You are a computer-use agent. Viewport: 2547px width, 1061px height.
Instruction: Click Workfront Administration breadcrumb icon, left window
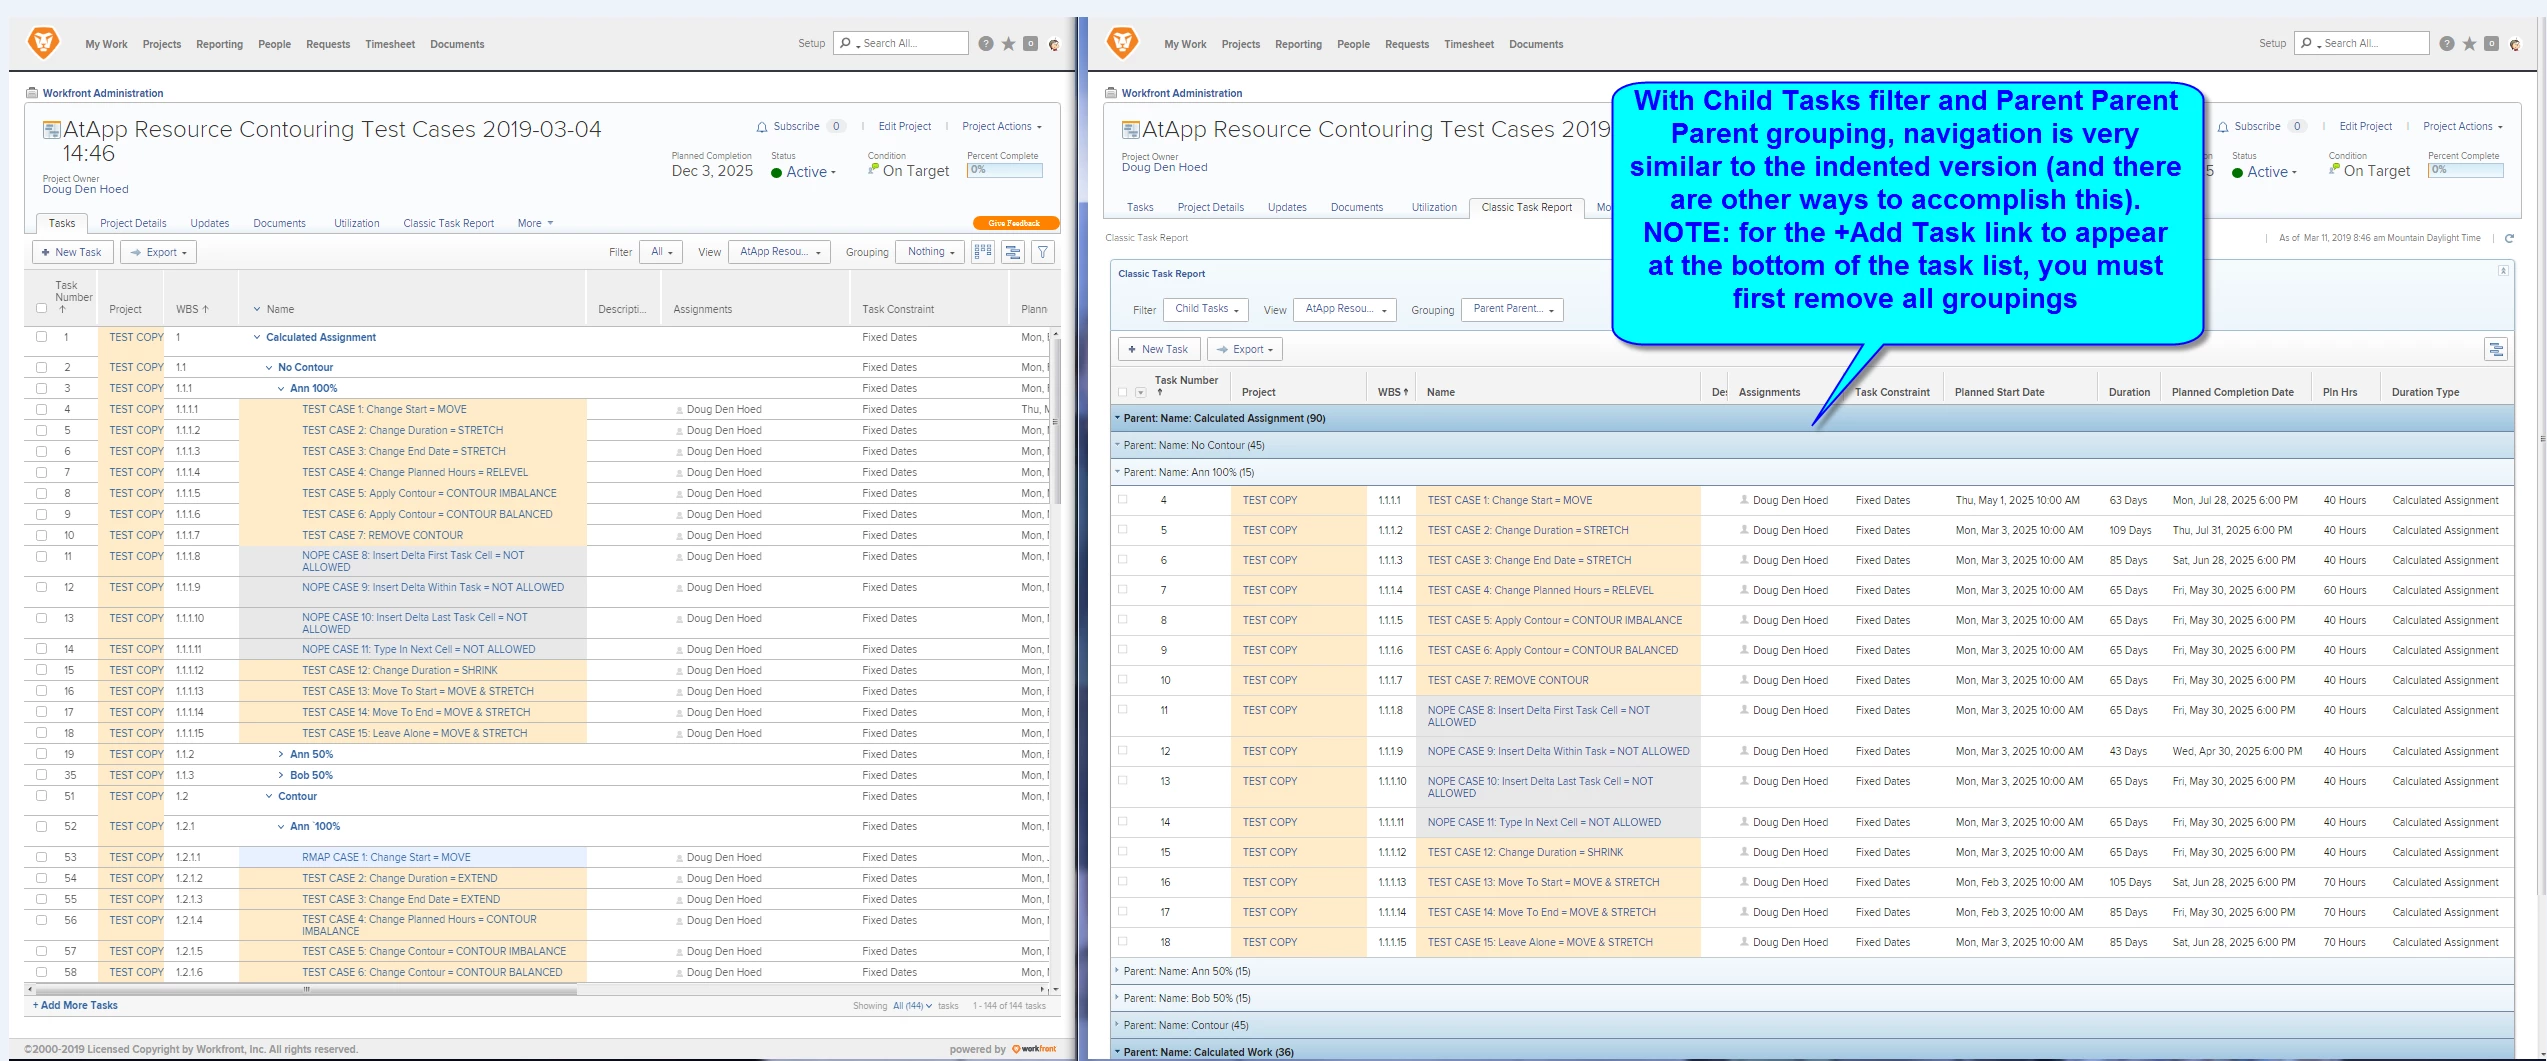point(32,93)
